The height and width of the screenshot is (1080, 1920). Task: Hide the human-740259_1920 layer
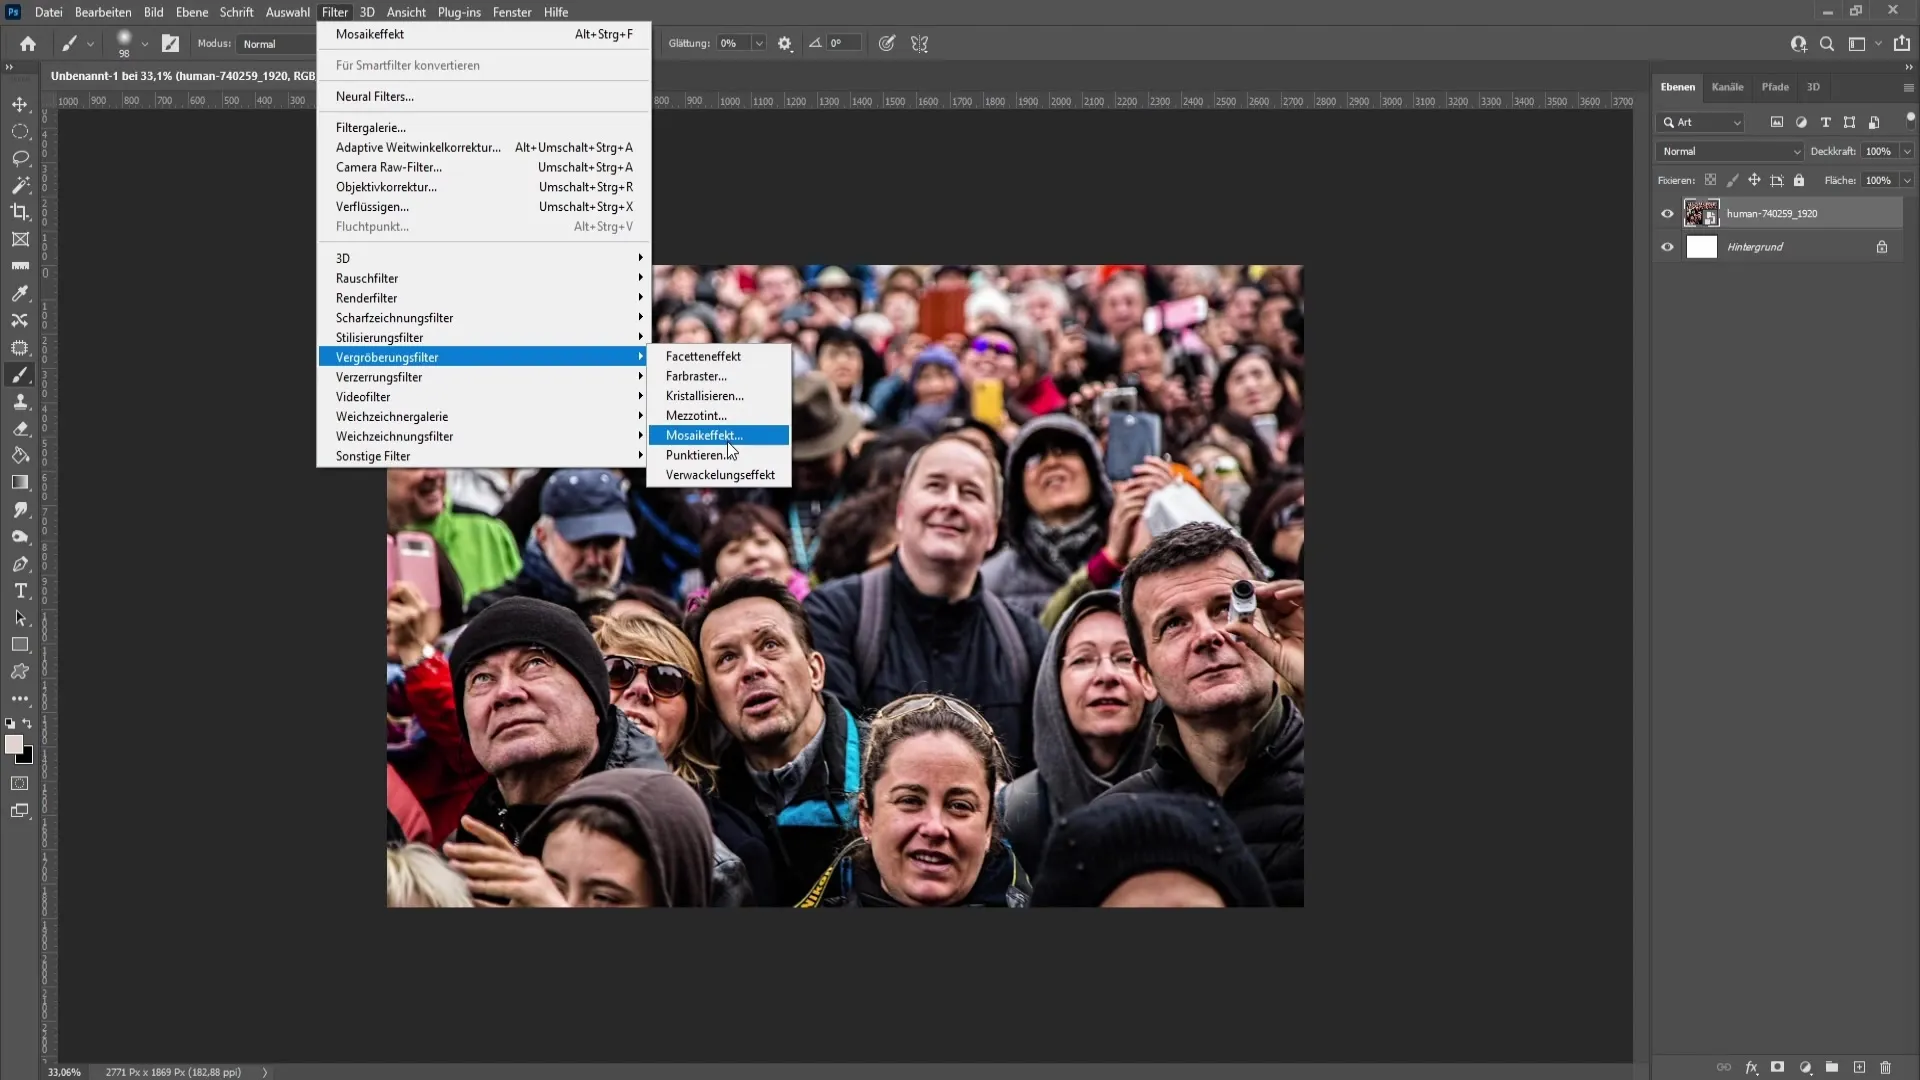coord(1667,213)
